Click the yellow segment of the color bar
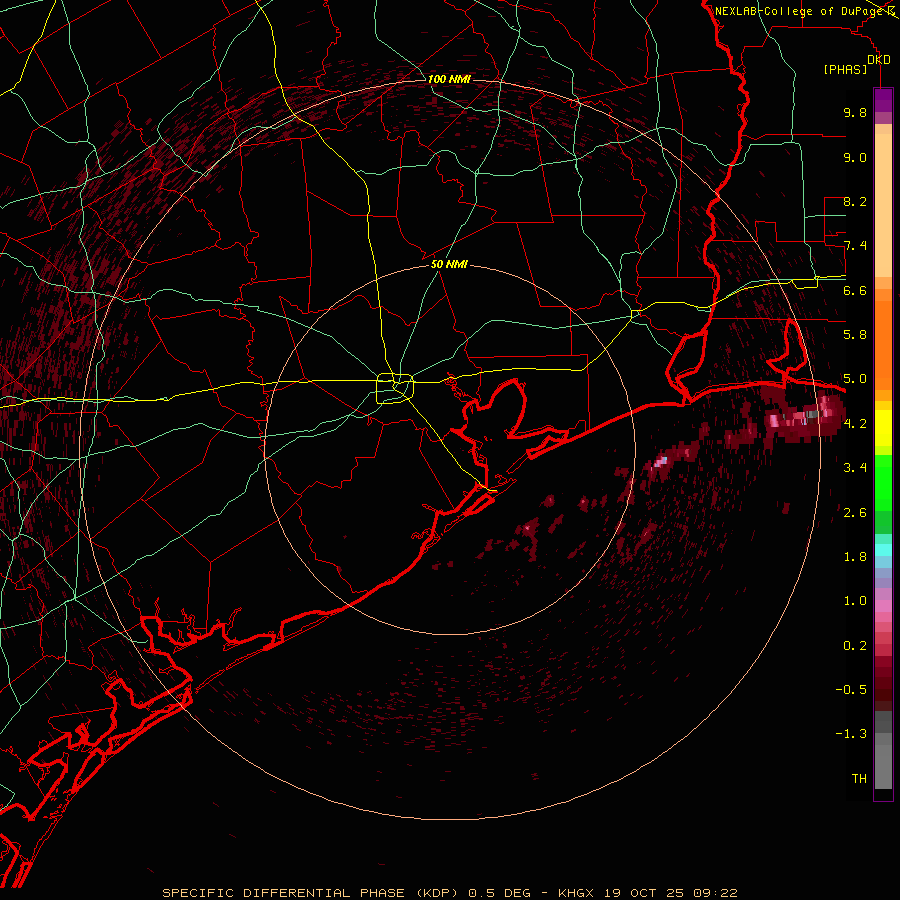The height and width of the screenshot is (900, 900). coord(883,428)
